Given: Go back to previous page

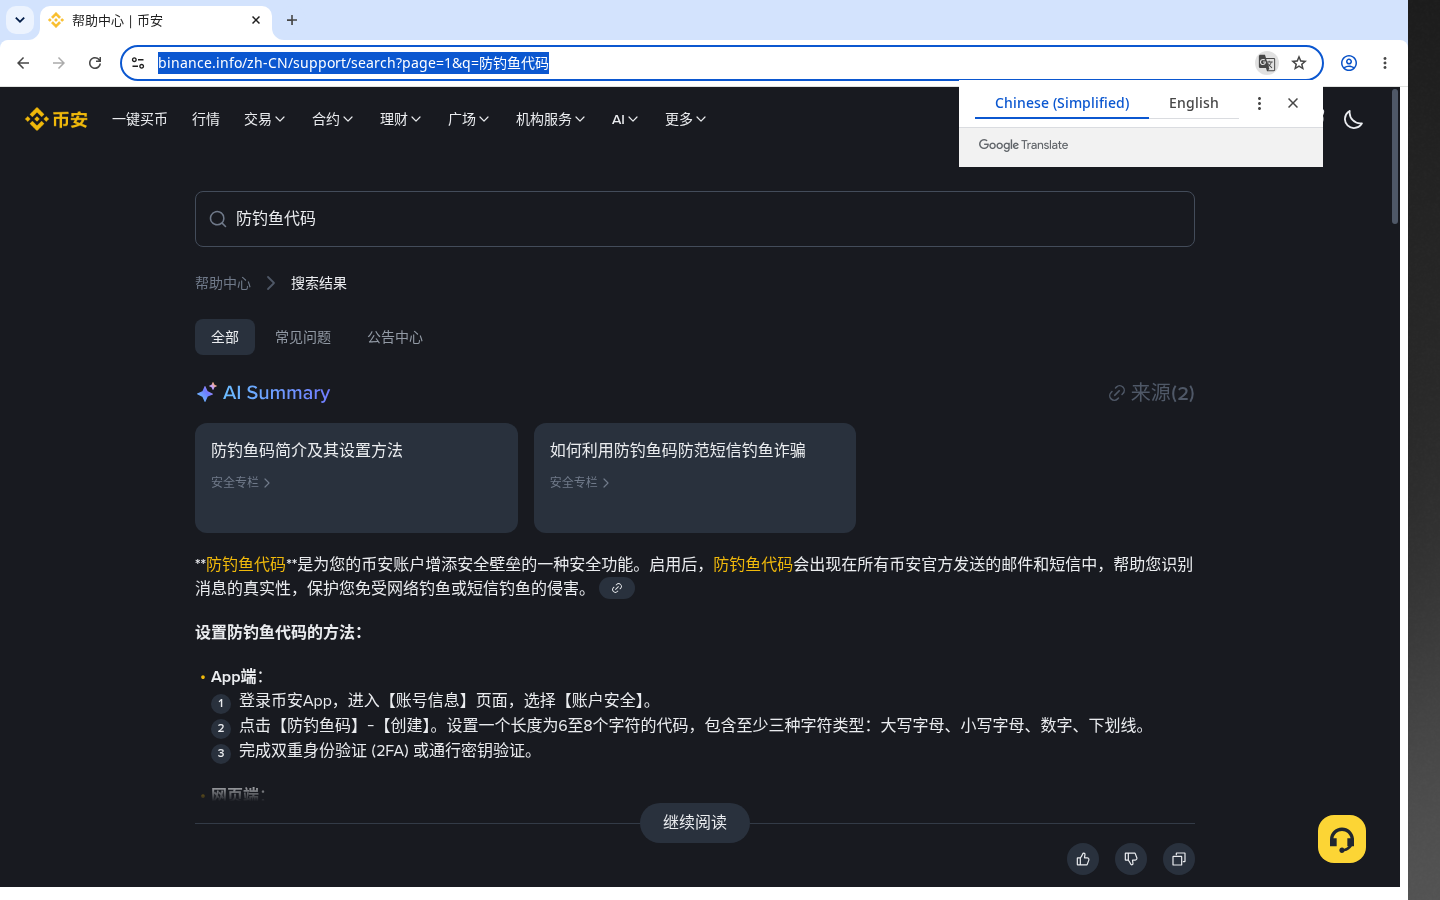Looking at the screenshot, I should click(23, 63).
